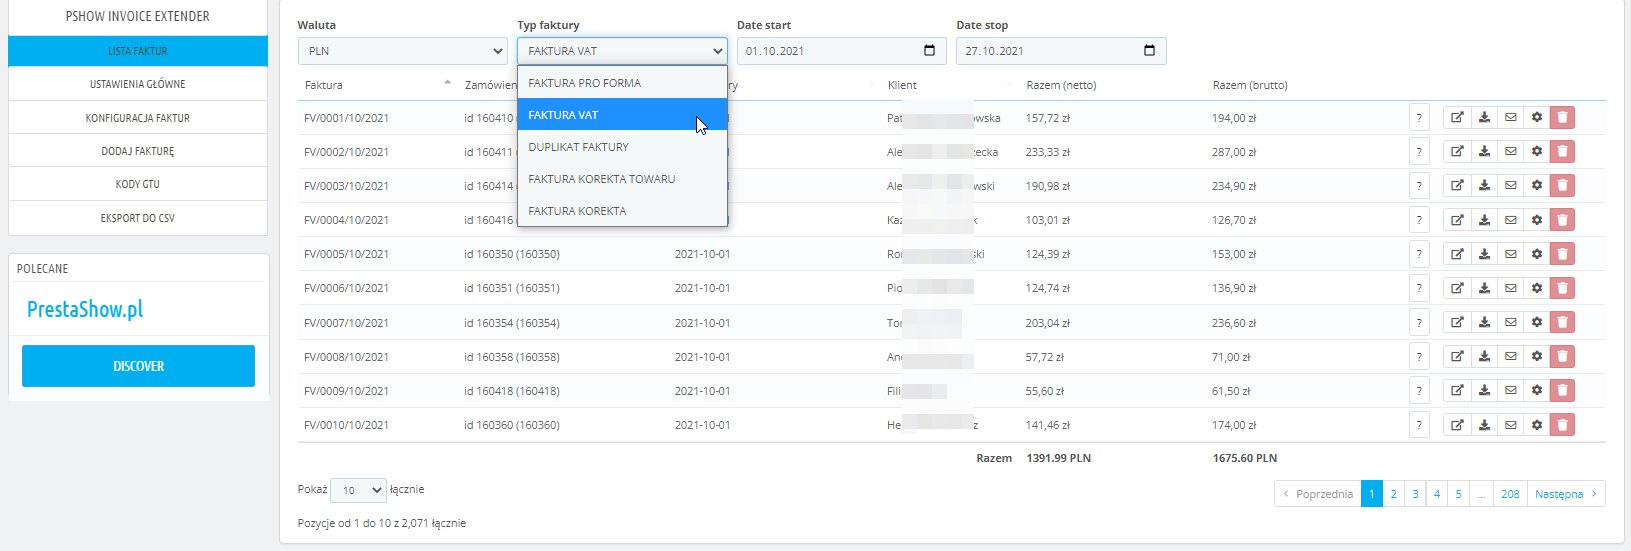1631x551 pixels.
Task: Email invoice FV/0001/10/2021 to customer
Action: point(1511,118)
